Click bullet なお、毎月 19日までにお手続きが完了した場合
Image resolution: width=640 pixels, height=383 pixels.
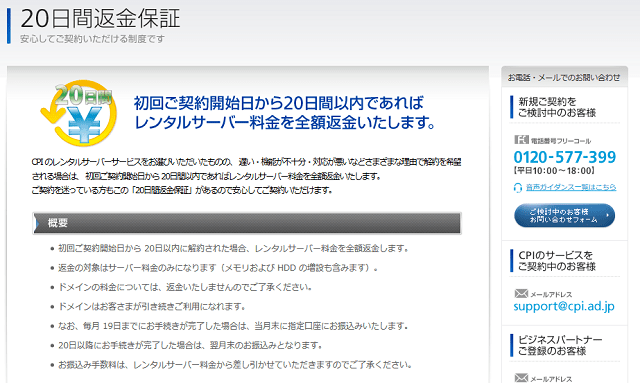point(233,326)
